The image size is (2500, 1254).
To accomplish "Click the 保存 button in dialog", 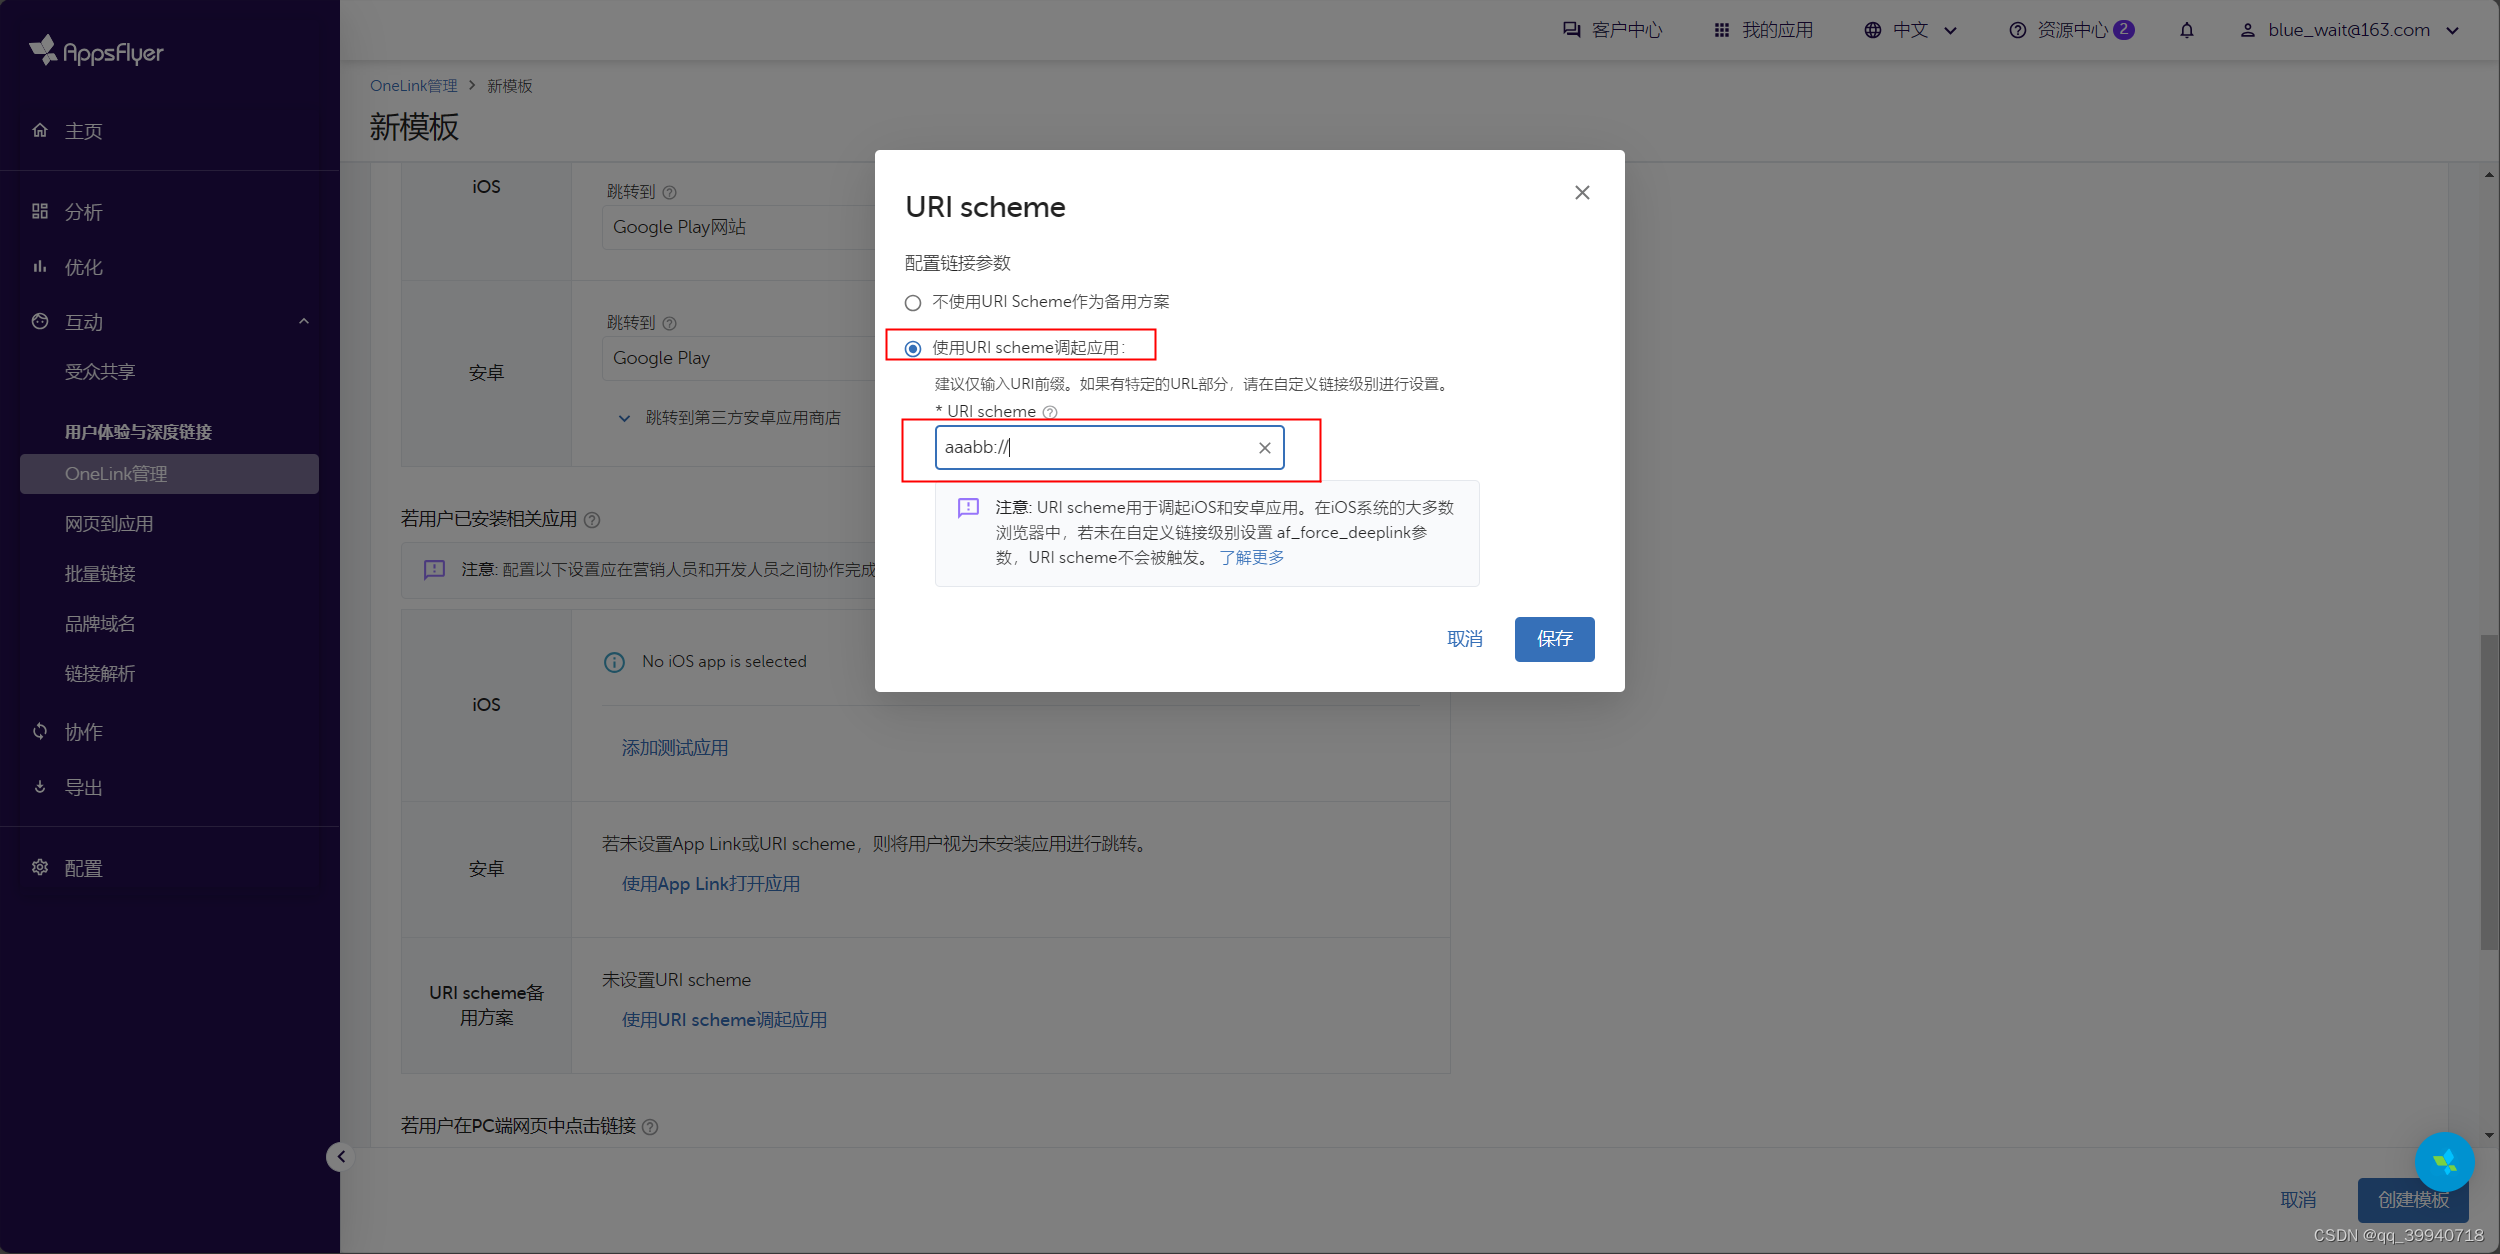I will click(1554, 639).
